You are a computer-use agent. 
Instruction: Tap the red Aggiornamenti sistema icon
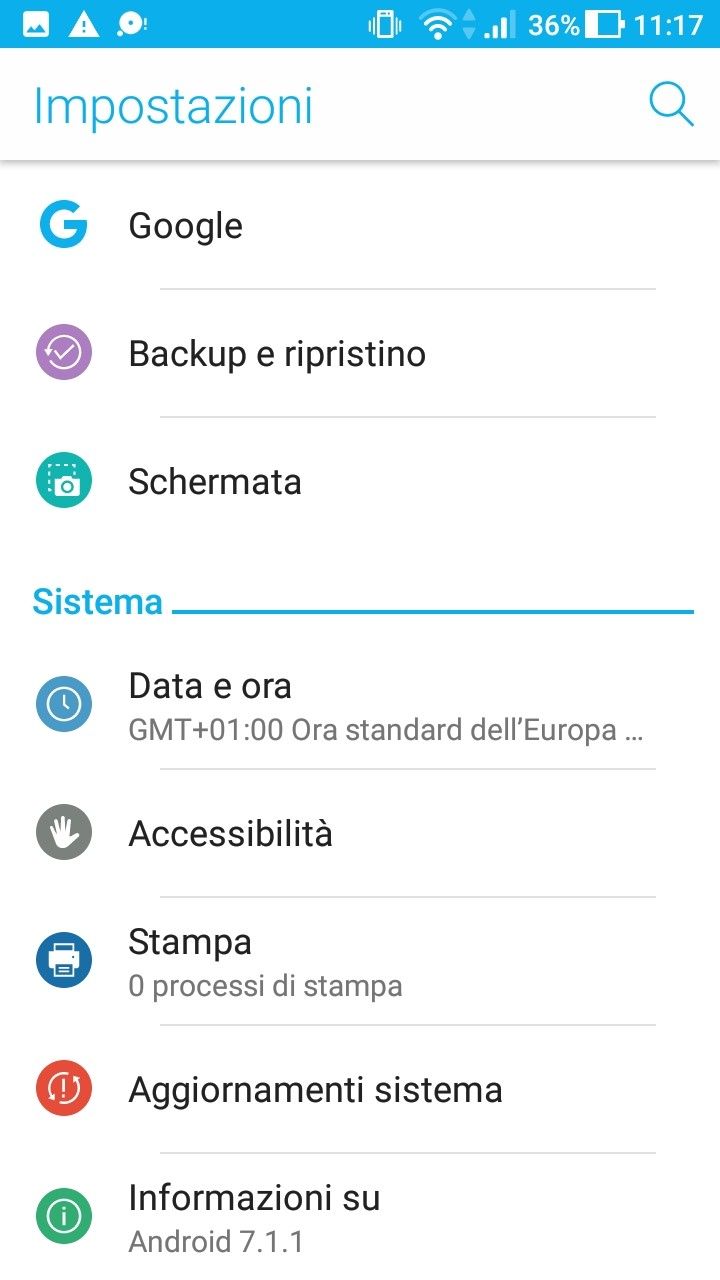click(64, 1089)
